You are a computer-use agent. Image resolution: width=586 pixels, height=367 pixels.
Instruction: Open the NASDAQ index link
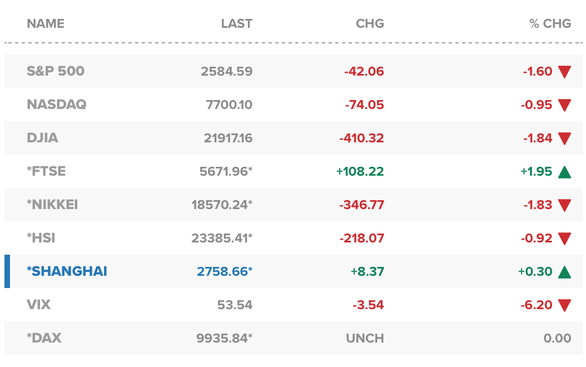56,104
